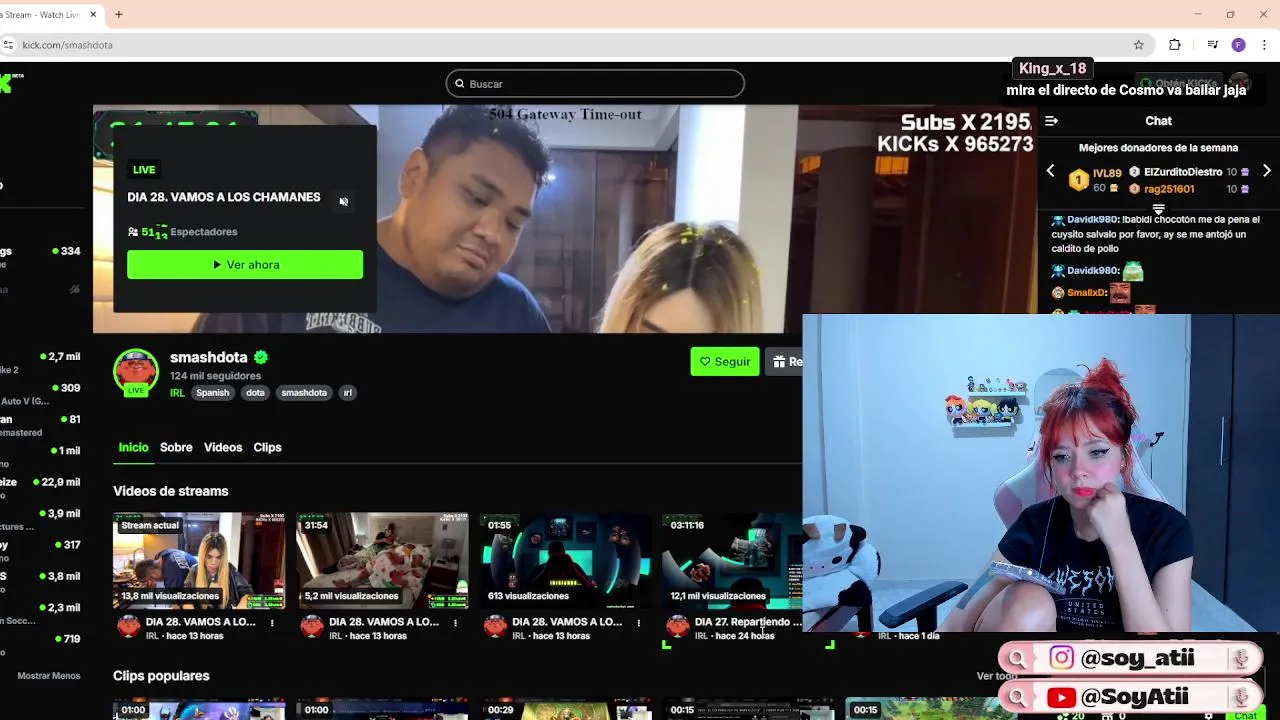Bookmark this page with the star icon
Viewport: 1280px width, 720px height.
coord(1138,45)
